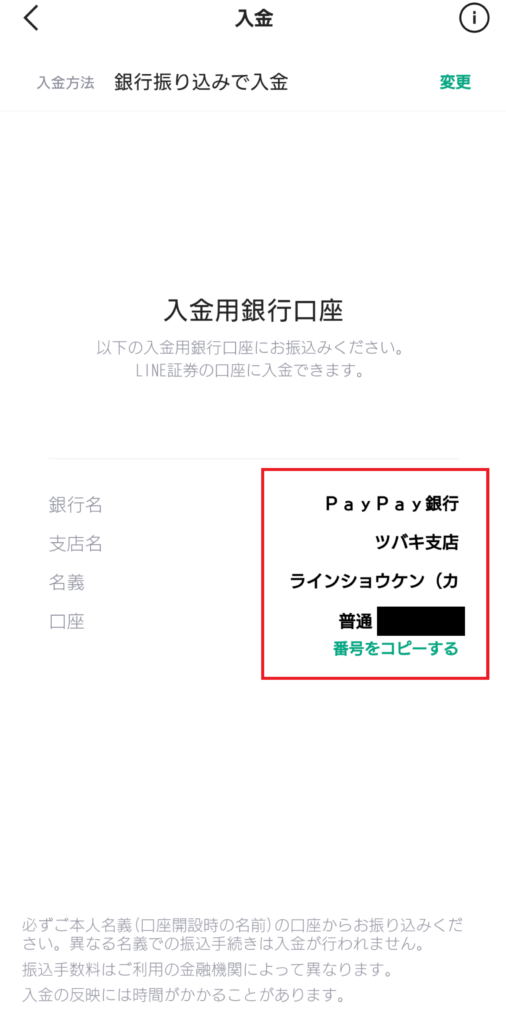Tap the 銀行名 field label

click(x=76, y=504)
